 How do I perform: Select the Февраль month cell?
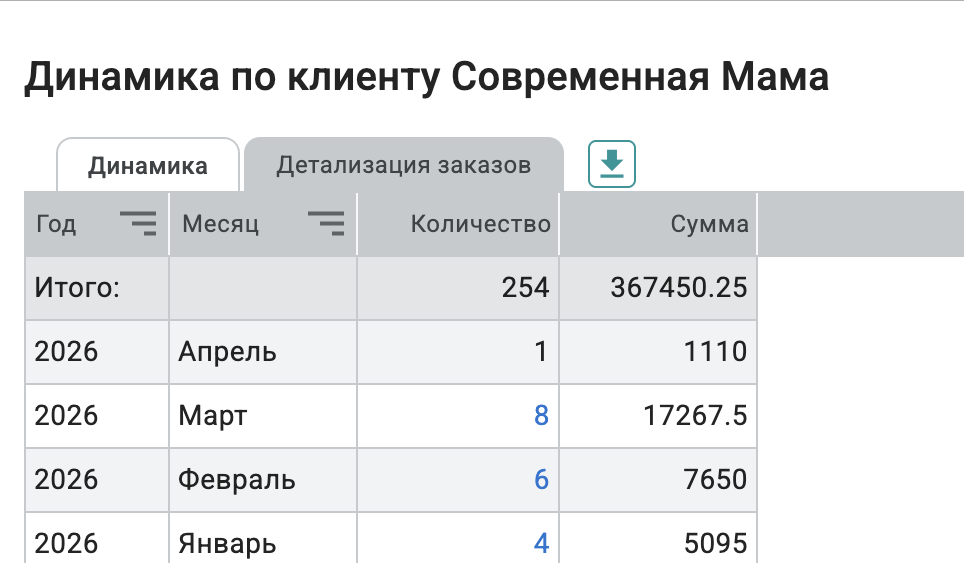coord(237,480)
